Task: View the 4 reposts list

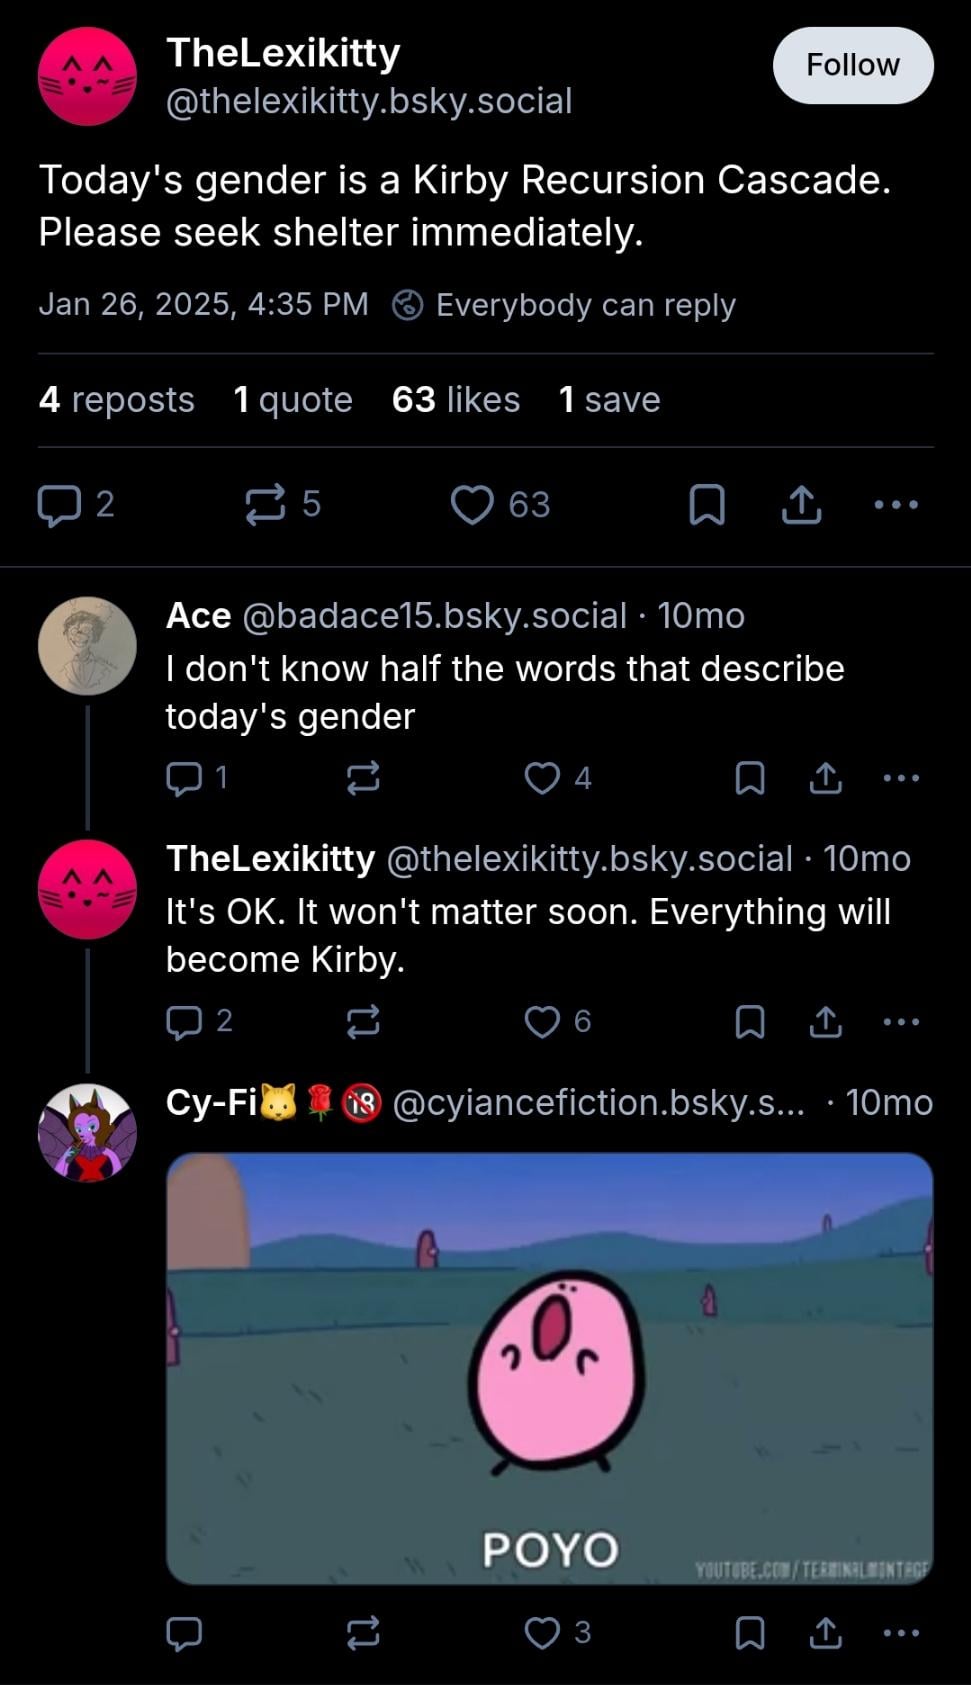Action: coord(116,400)
